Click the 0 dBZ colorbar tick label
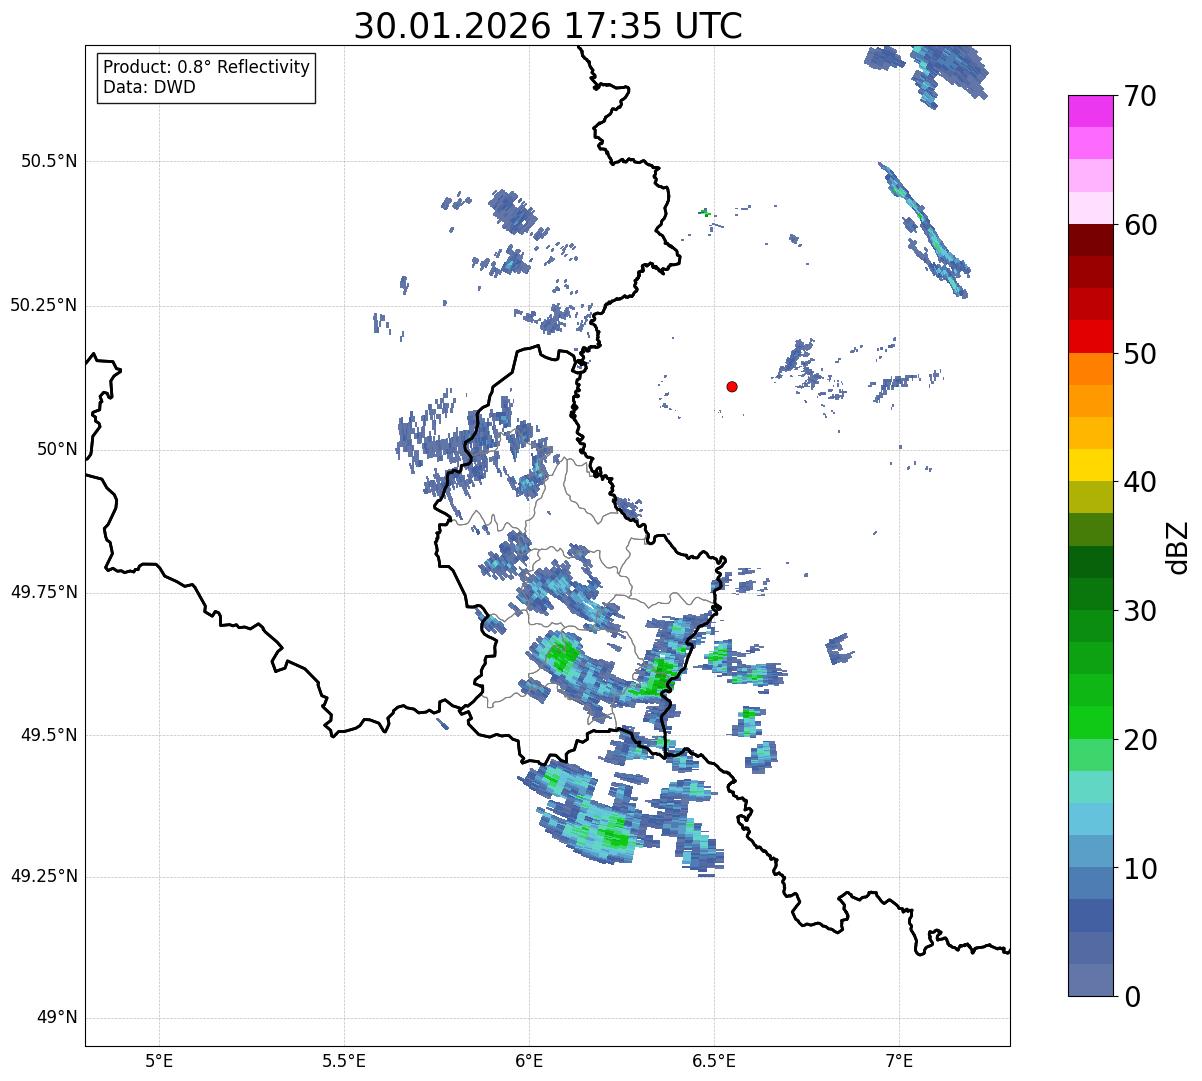Image resolution: width=1202 pixels, height=1081 pixels. (1132, 997)
